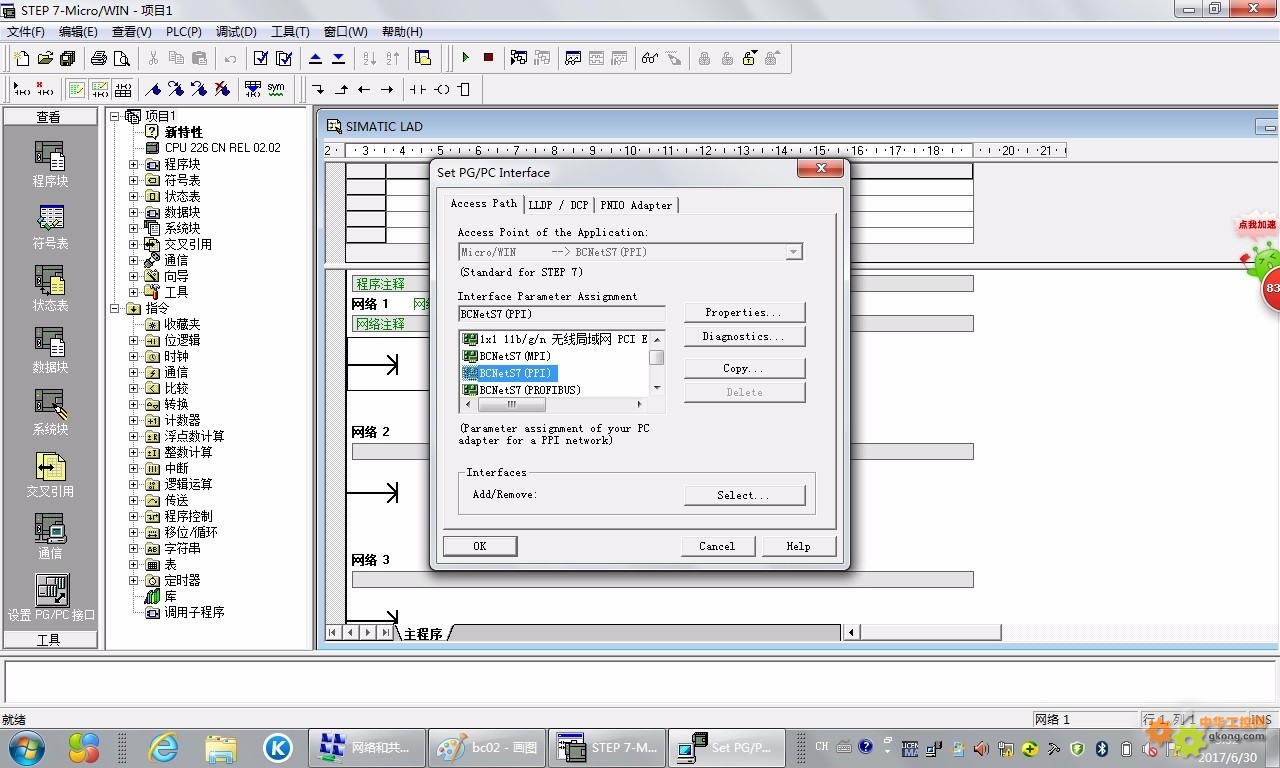Expand the 定时器 instruction folder
This screenshot has width=1280, height=768.
pyautogui.click(x=134, y=580)
